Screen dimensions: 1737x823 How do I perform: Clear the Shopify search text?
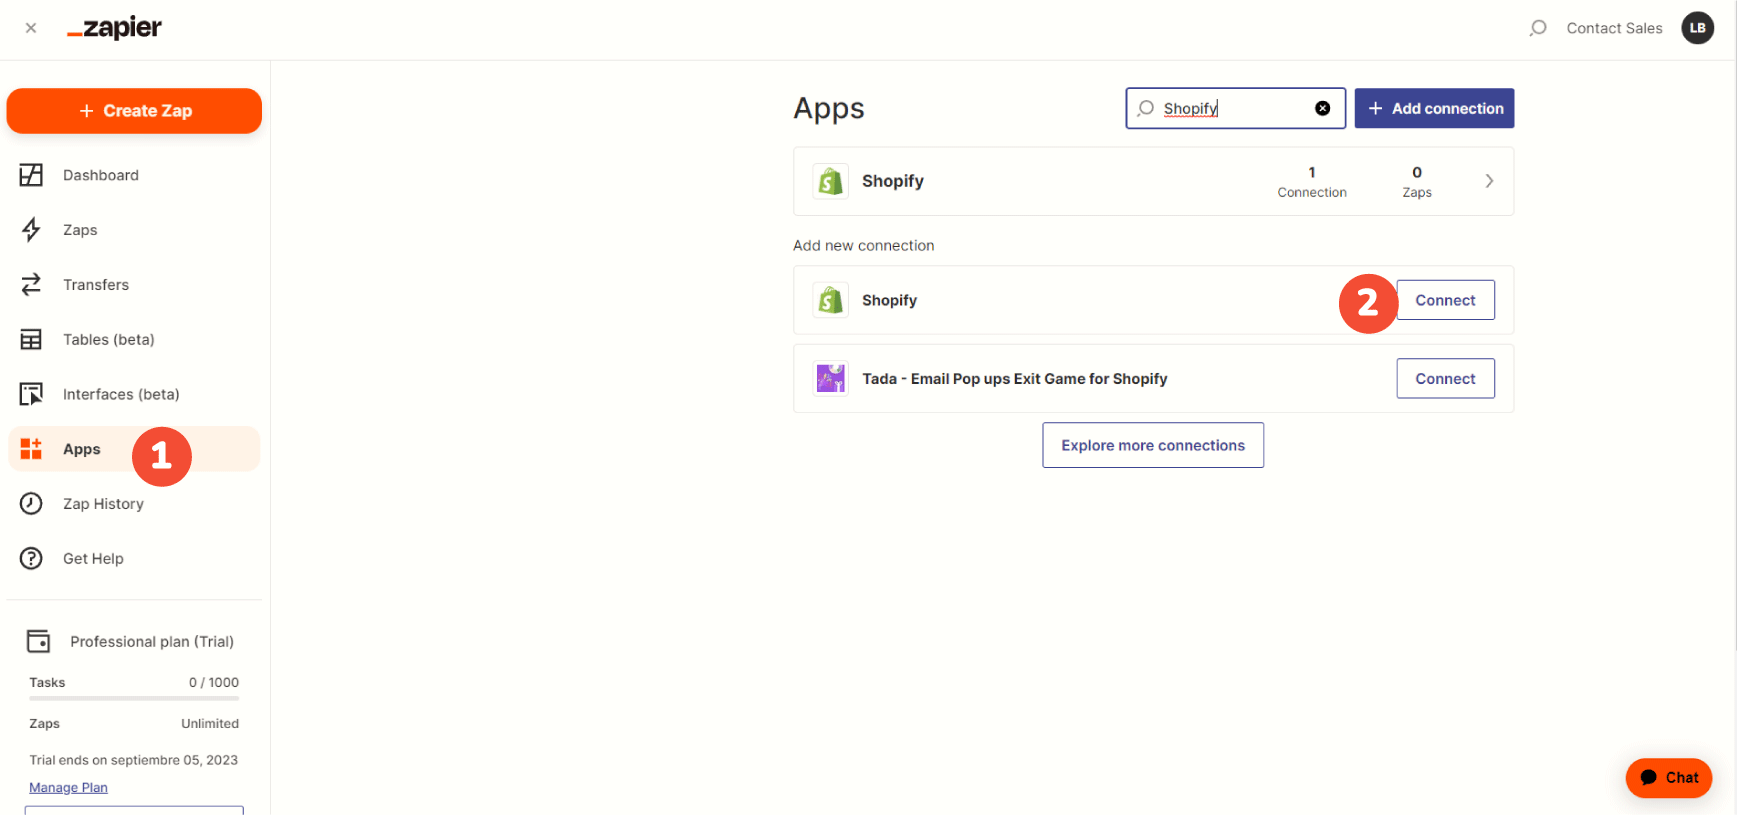(1322, 108)
